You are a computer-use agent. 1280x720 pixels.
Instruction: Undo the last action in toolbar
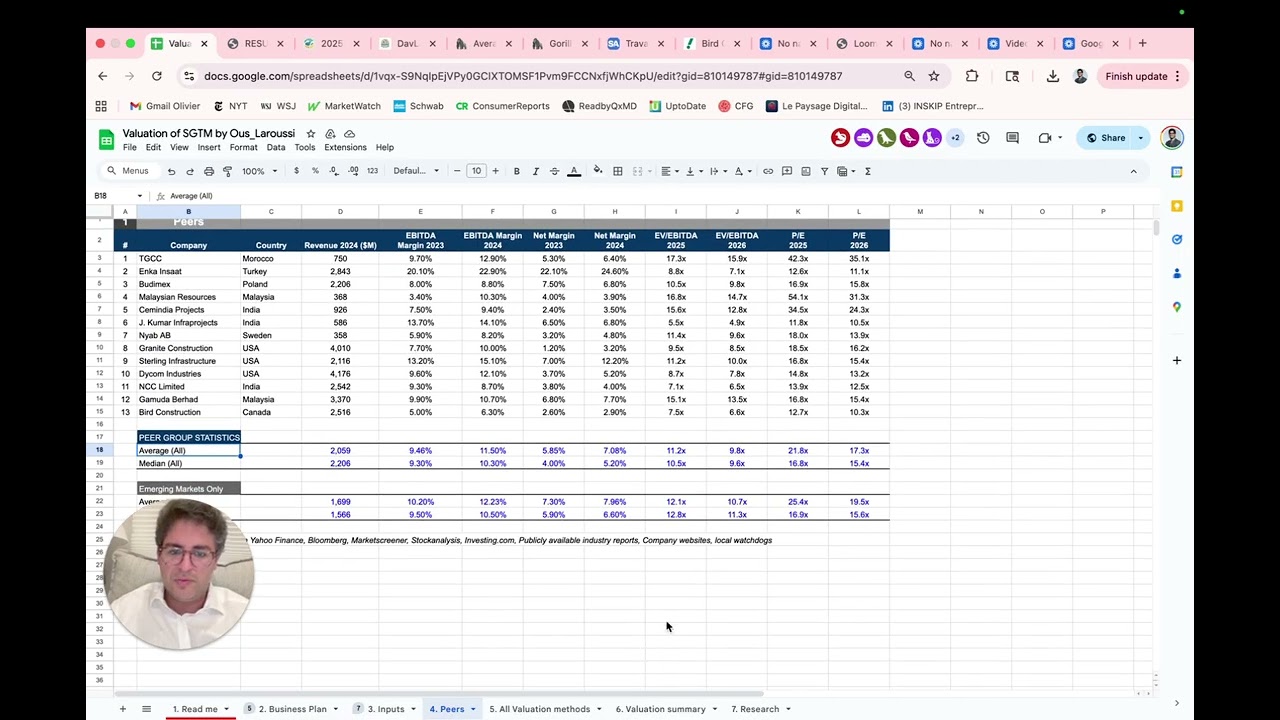pos(171,171)
